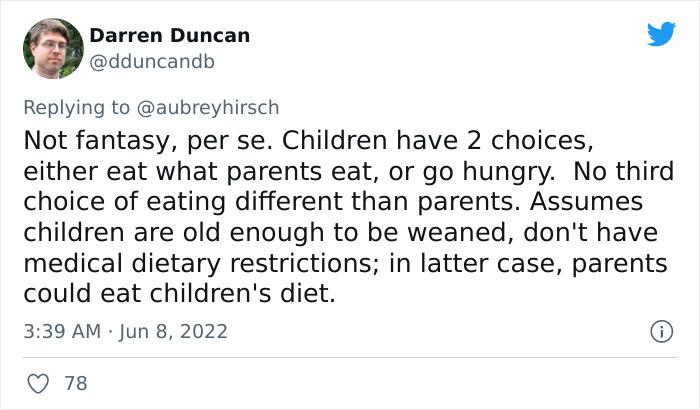
Task: Like the tweet with the heart icon
Action: [38, 384]
